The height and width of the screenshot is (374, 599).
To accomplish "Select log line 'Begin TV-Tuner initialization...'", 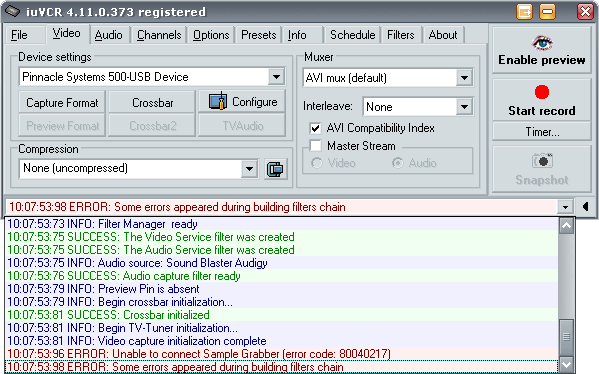I will [282, 328].
